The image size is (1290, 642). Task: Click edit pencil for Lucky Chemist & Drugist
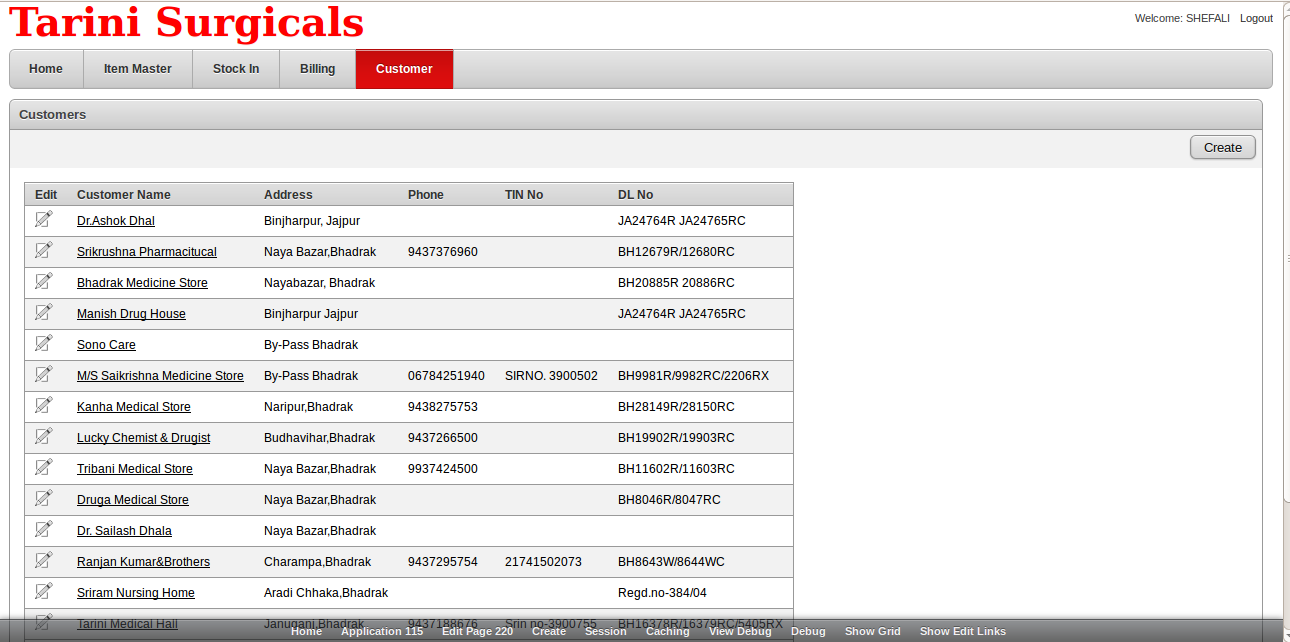[x=44, y=436]
